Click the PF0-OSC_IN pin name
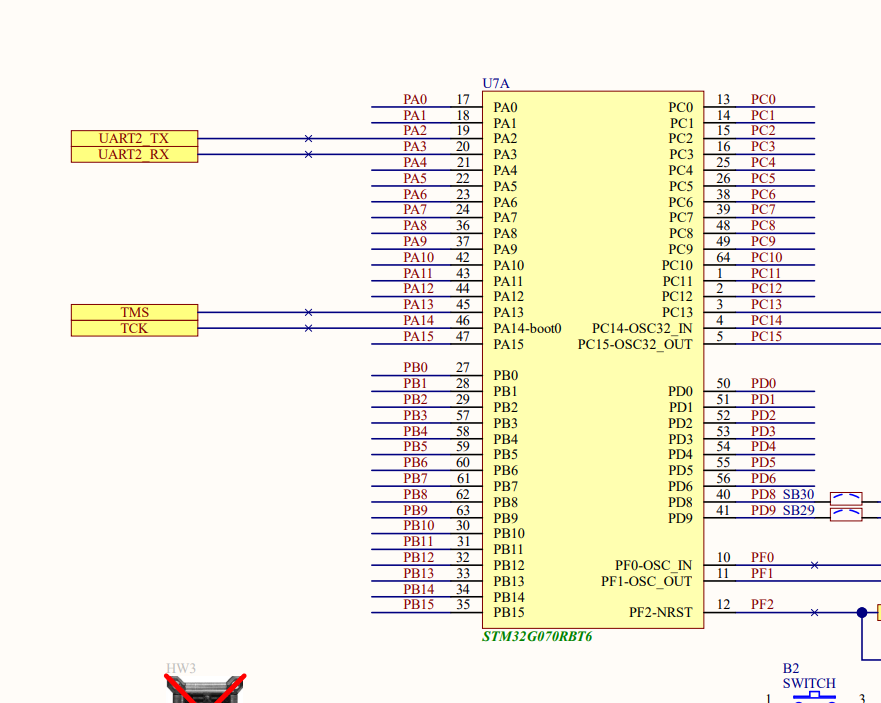Image resolution: width=881 pixels, height=703 pixels. [653, 565]
